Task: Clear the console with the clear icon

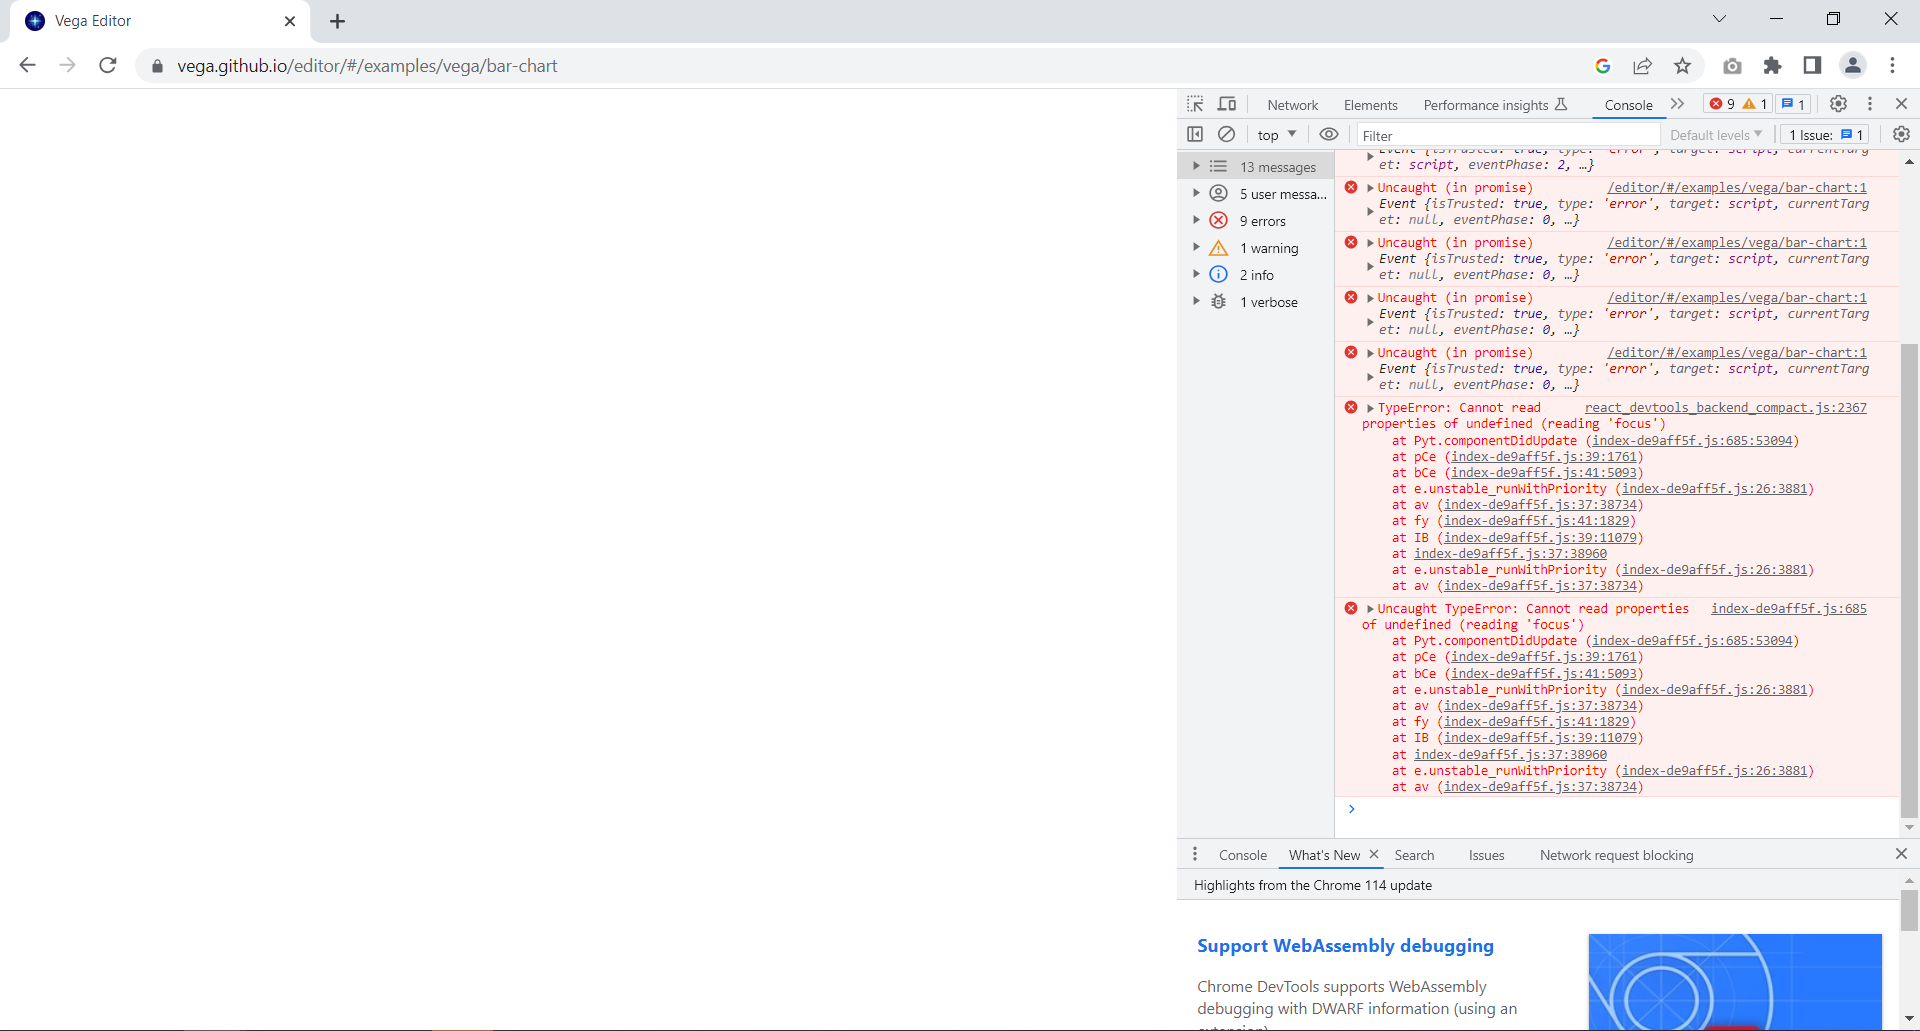Action: (1227, 134)
